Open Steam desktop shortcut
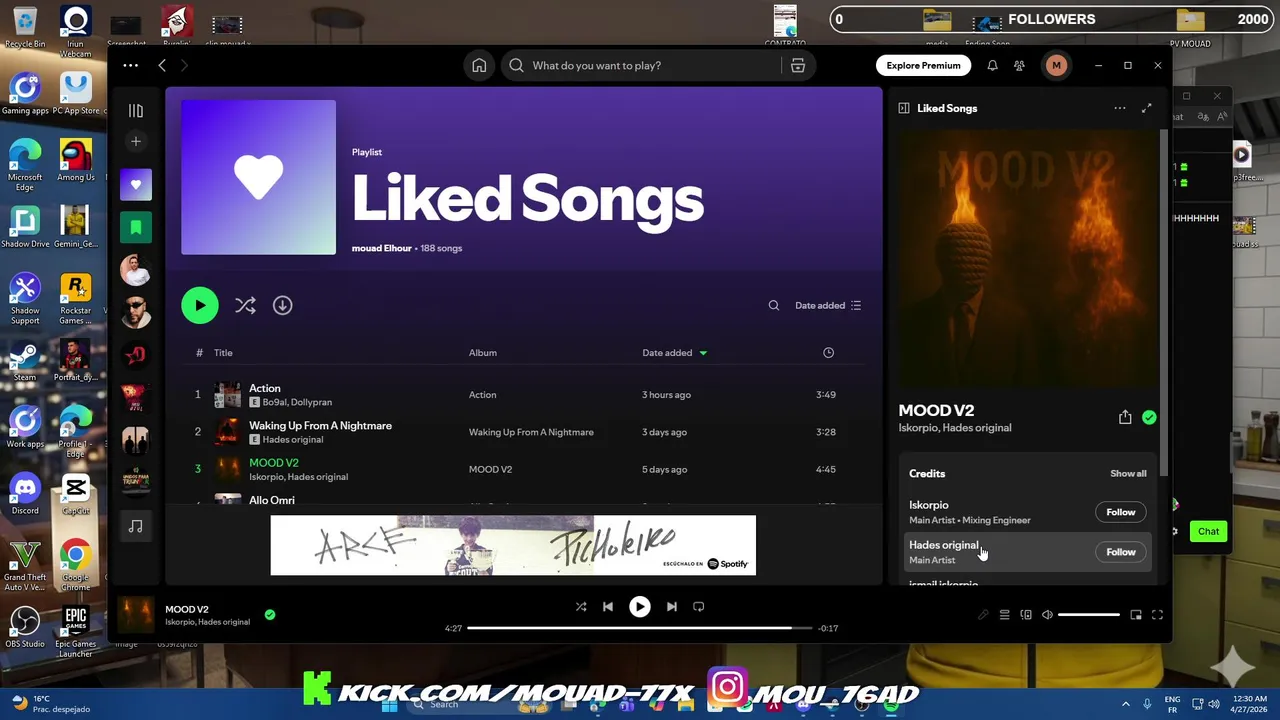 coord(25,362)
